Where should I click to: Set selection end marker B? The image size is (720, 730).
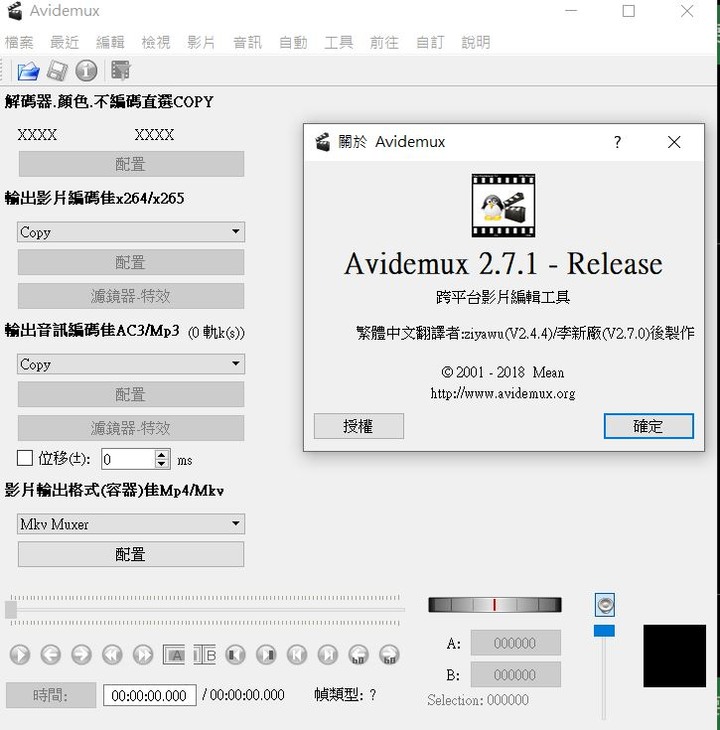205,655
